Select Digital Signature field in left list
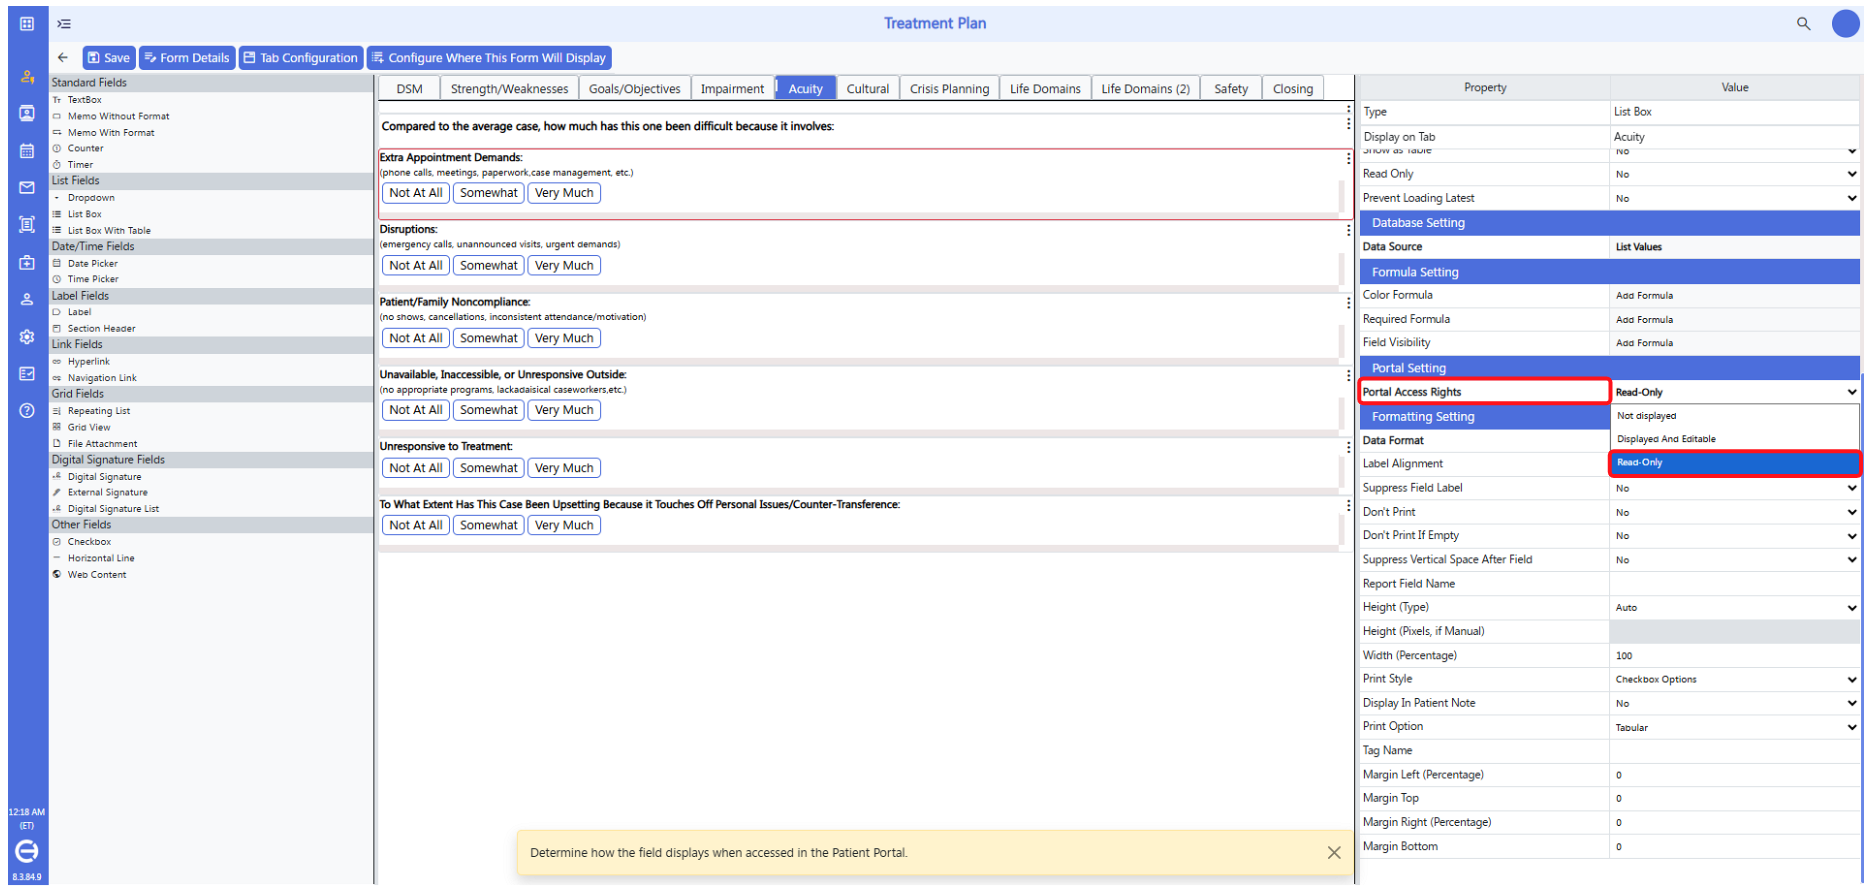This screenshot has height=895, width=1874. point(104,477)
